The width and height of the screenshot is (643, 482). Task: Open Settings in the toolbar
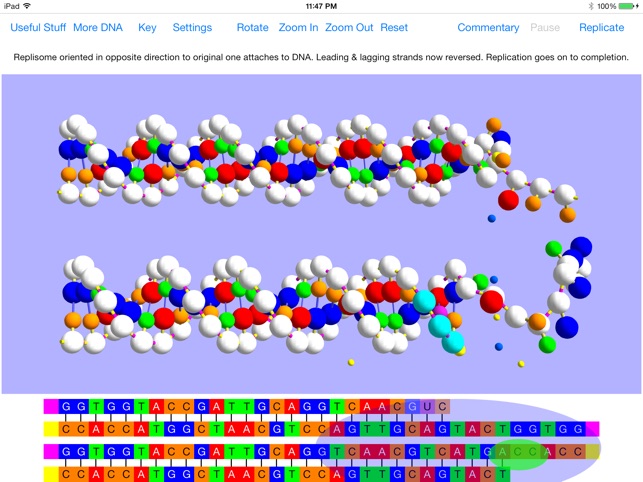coord(192,27)
